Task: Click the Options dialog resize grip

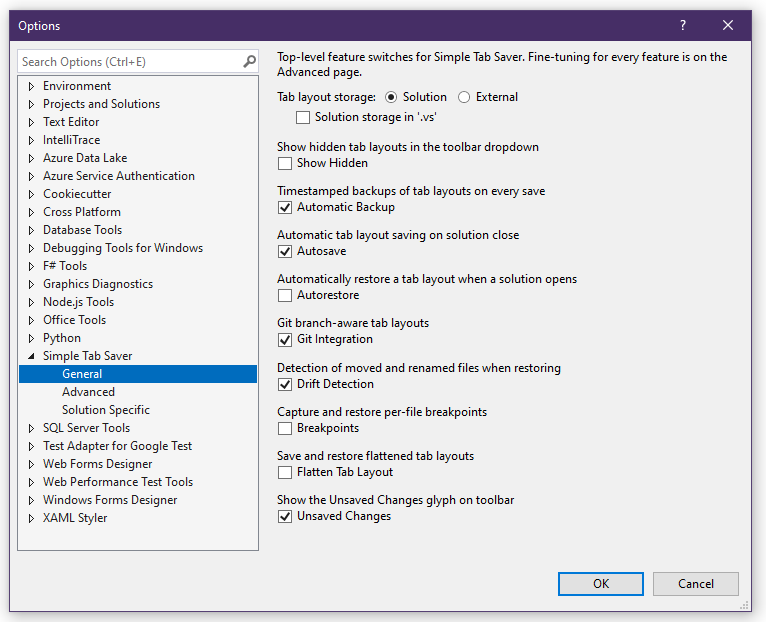Action: click(745, 605)
